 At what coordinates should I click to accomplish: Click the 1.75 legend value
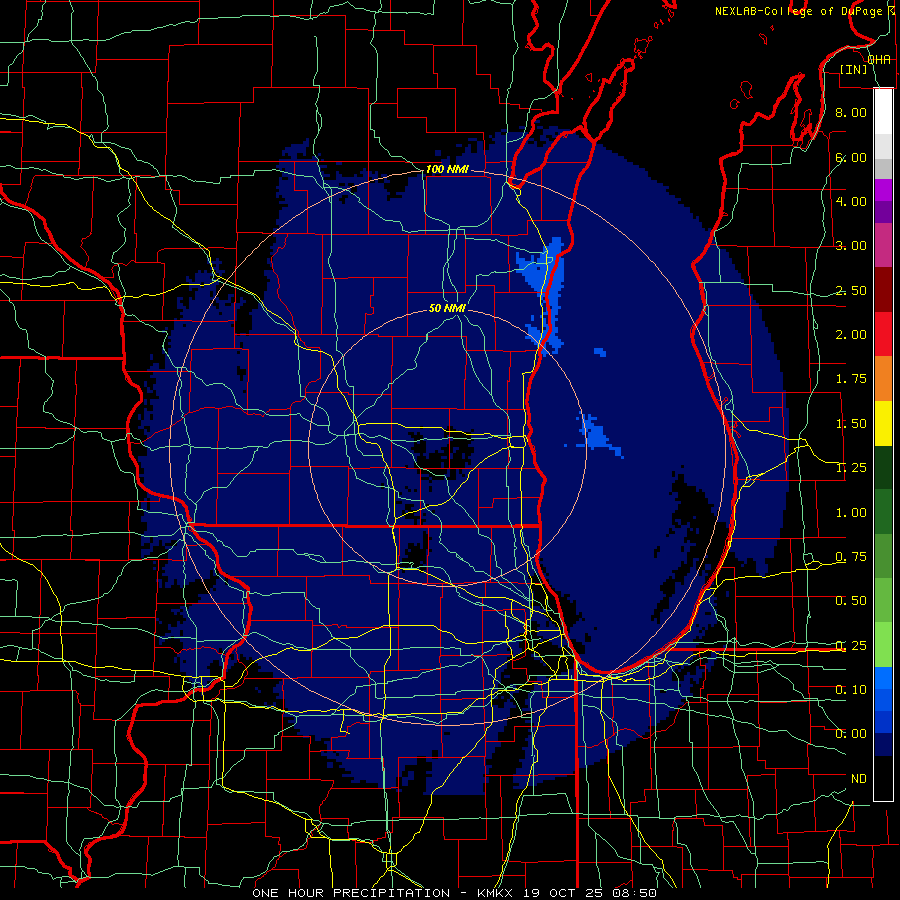[x=851, y=379]
